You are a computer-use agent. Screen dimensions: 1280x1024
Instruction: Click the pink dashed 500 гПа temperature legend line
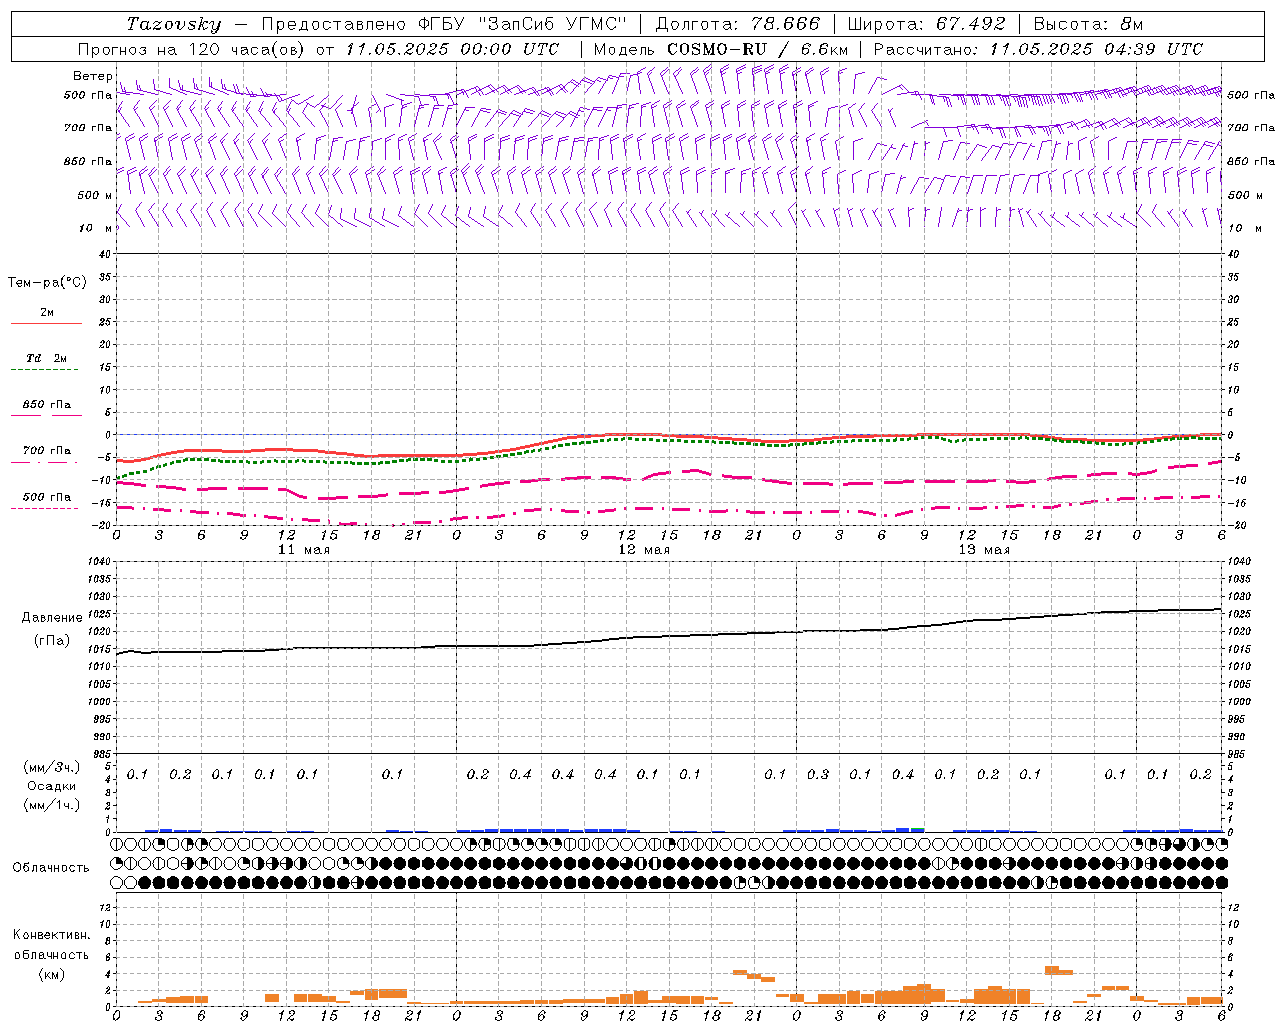44,508
